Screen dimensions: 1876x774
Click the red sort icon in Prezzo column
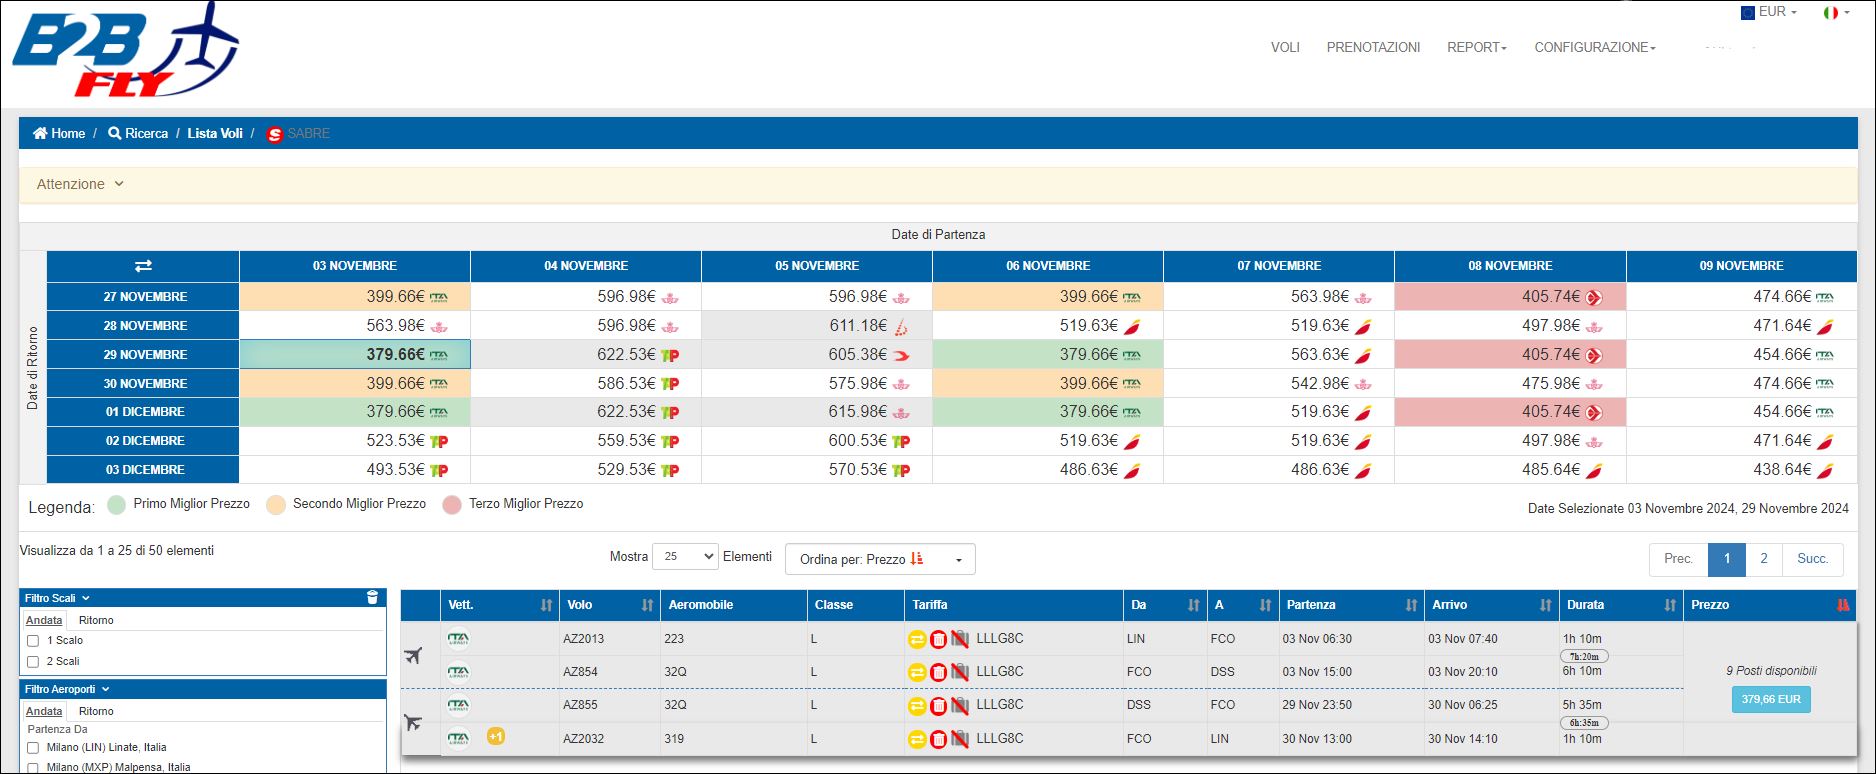(1843, 605)
